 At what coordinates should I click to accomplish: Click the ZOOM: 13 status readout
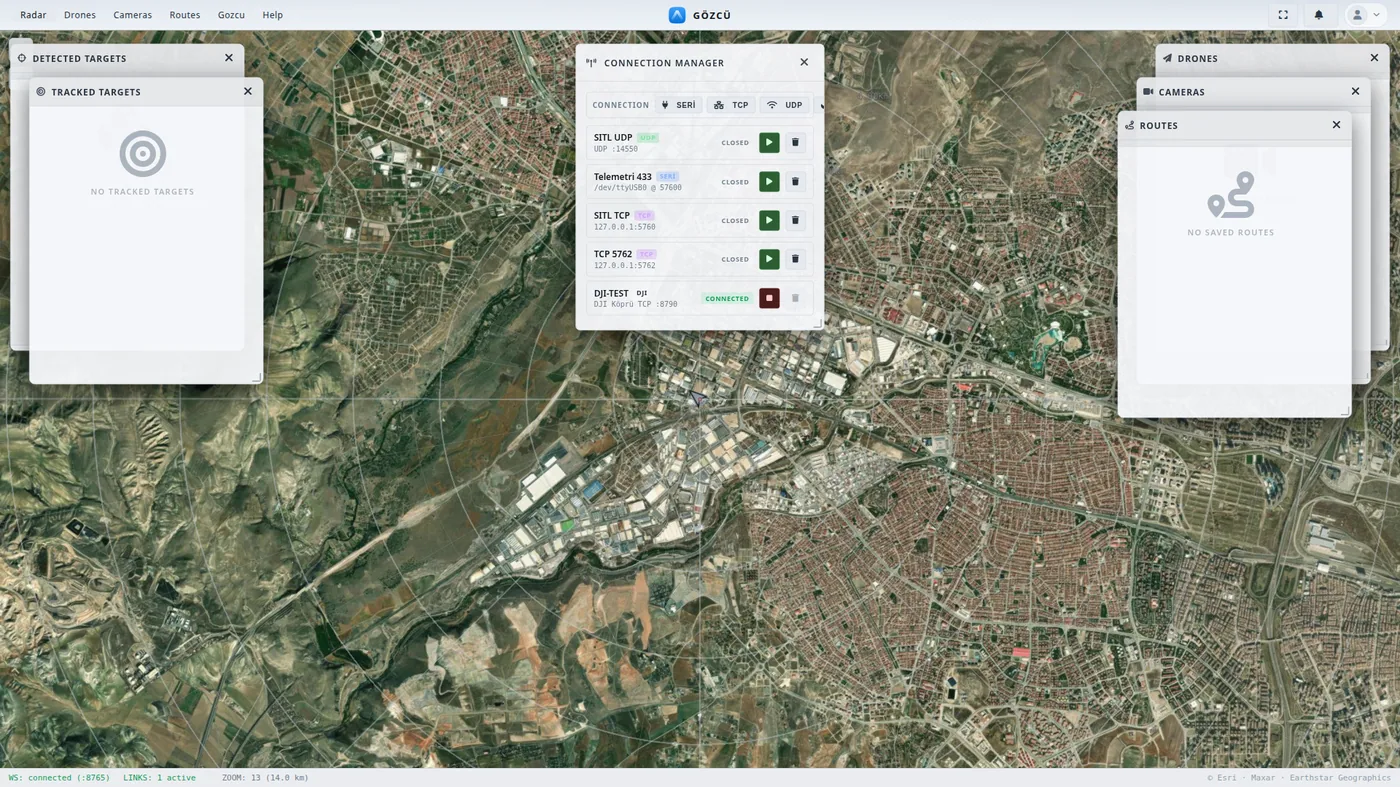tap(265, 777)
